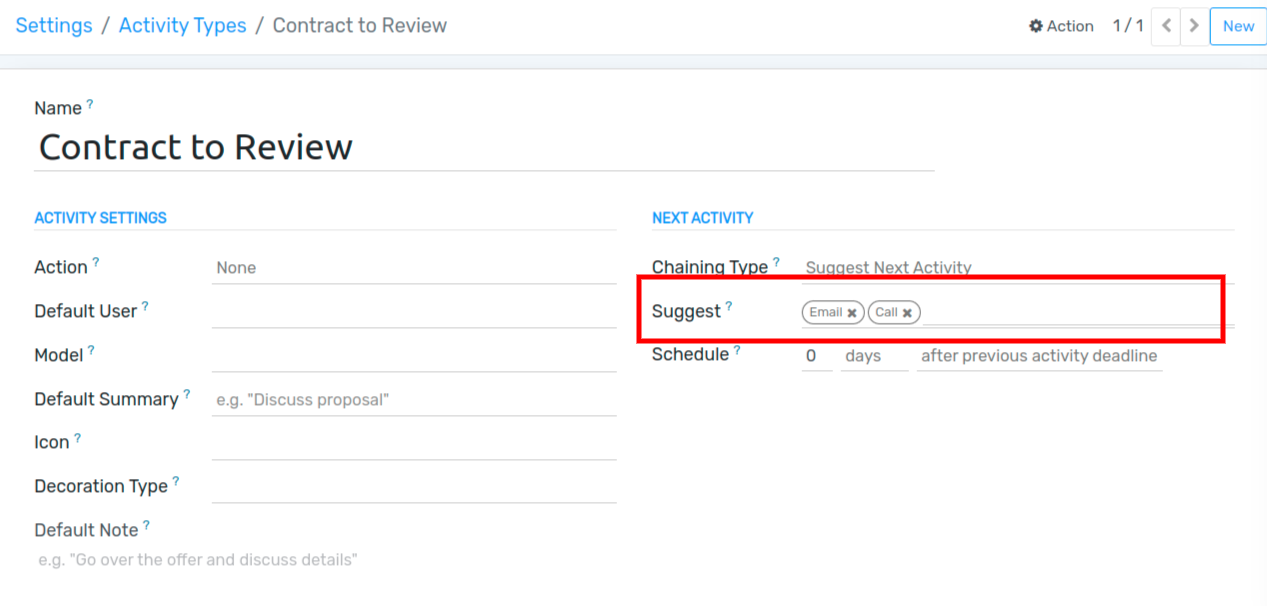Click the 1 / 1 record pager
1267x606 pixels.
(1128, 26)
